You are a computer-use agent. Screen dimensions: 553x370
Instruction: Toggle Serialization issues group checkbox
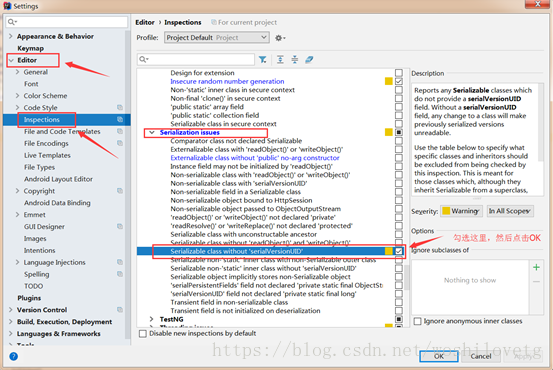coord(399,132)
